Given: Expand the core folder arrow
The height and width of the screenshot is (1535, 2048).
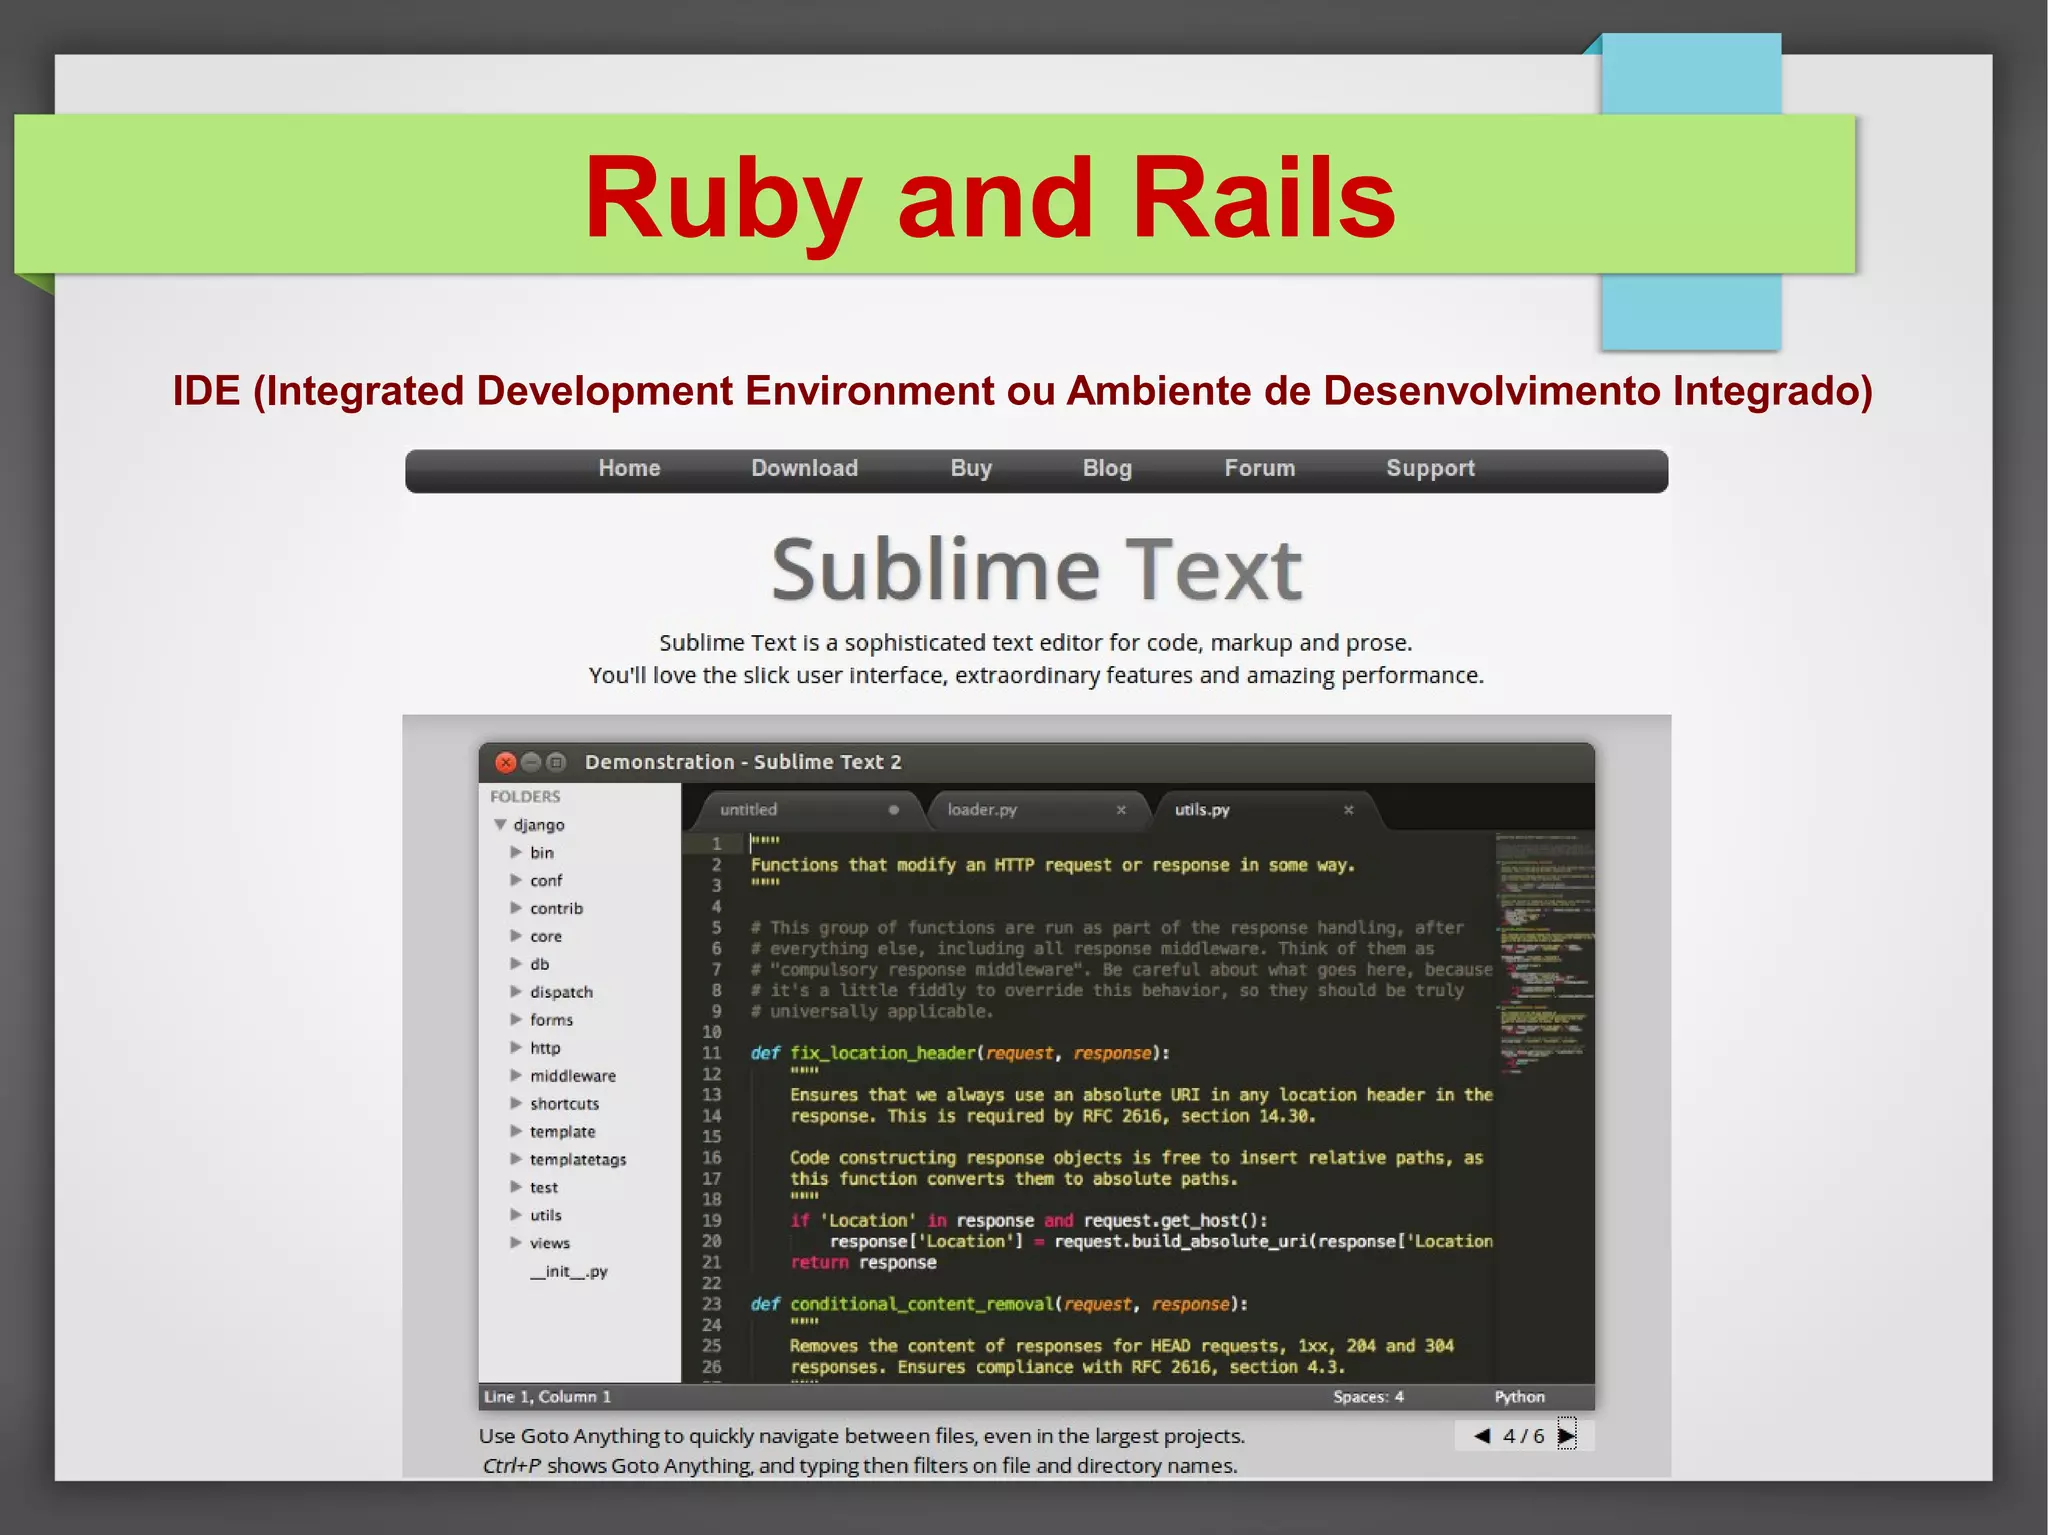Looking at the screenshot, I should [x=516, y=936].
